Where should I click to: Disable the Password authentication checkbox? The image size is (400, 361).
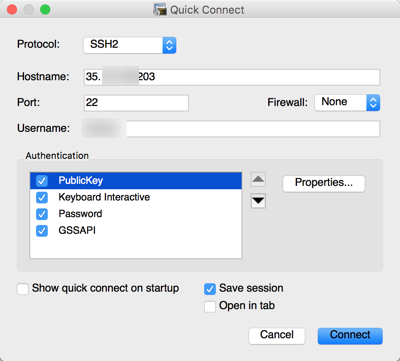point(42,214)
